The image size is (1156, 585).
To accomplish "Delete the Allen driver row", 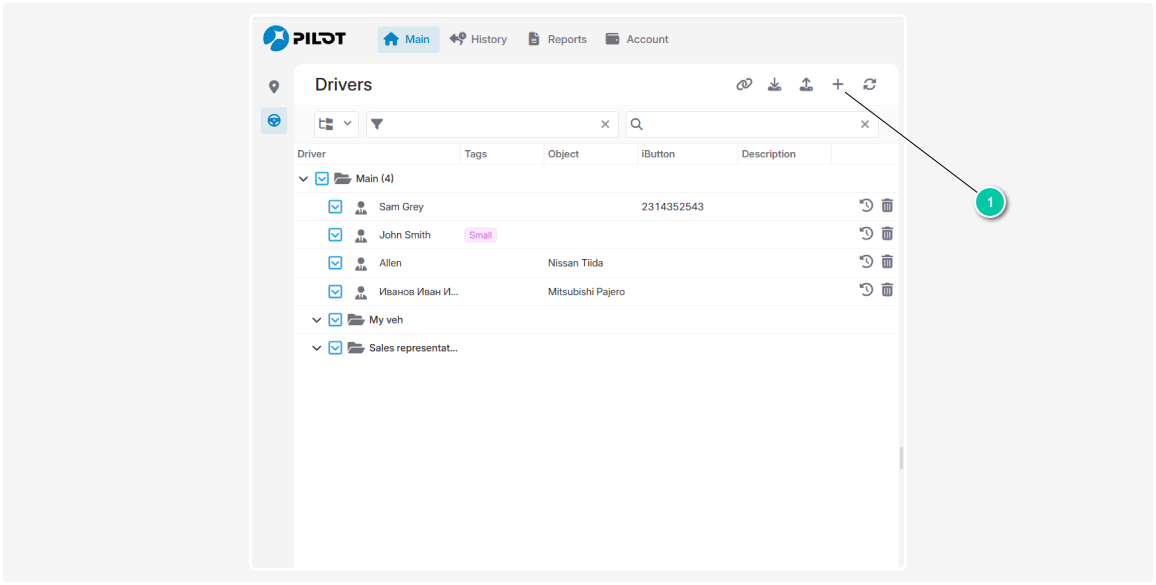I will coord(887,262).
